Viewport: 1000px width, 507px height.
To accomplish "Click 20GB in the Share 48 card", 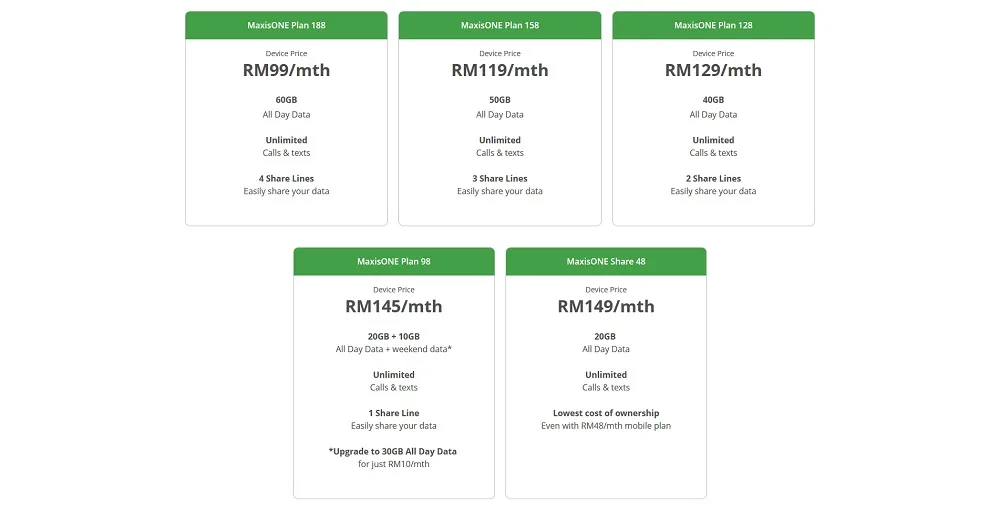I will pyautogui.click(x=605, y=336).
